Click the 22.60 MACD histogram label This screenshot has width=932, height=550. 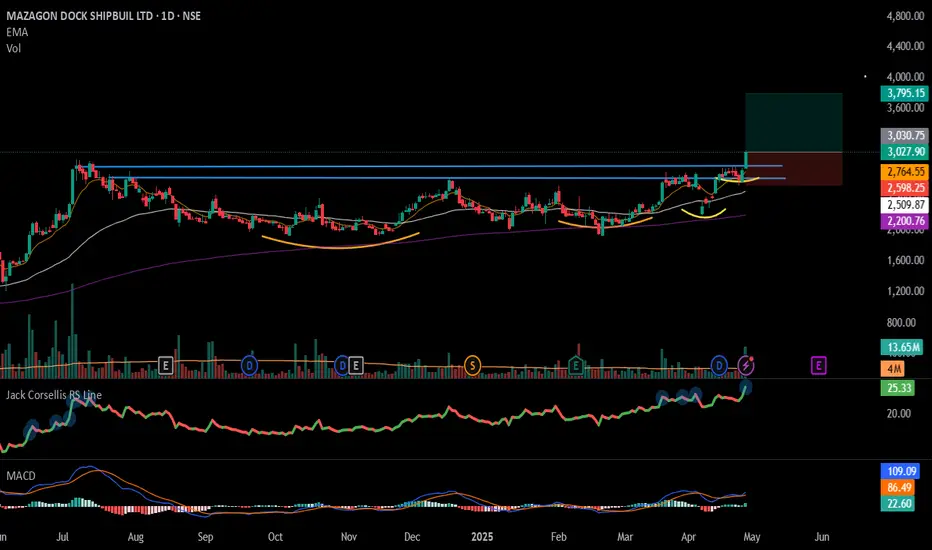[898, 504]
